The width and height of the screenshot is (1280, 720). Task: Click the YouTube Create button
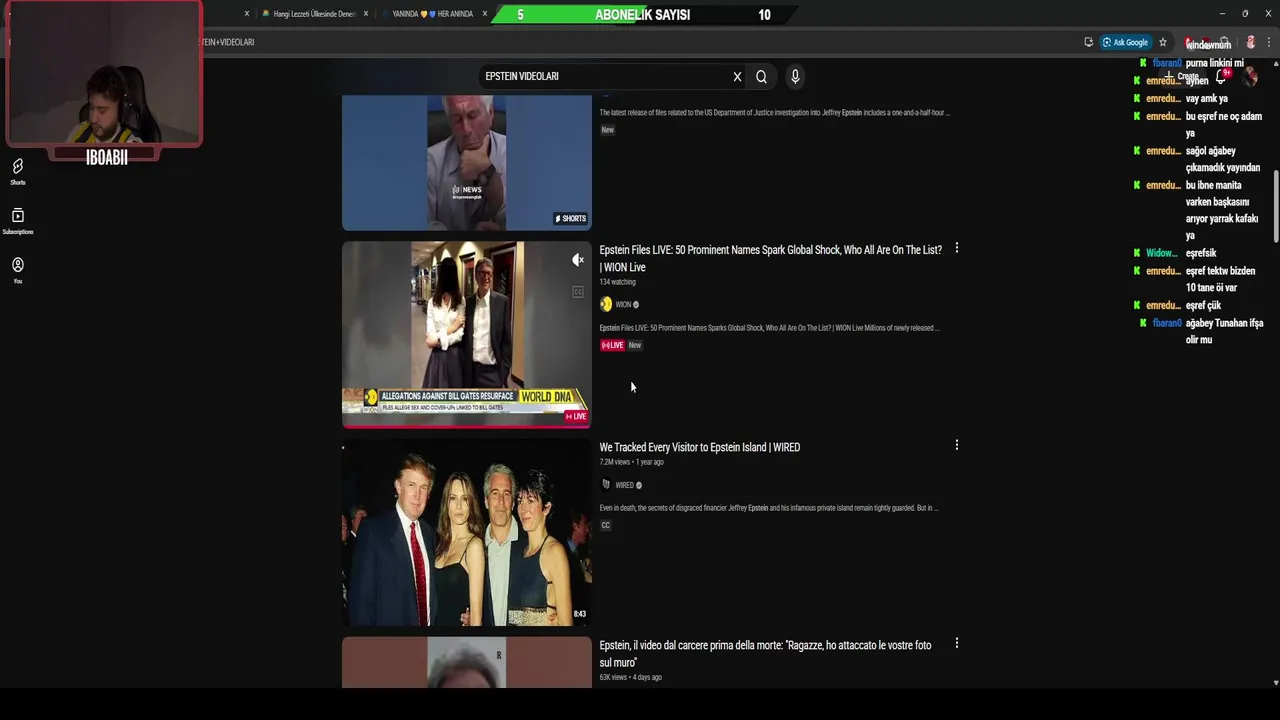coord(1182,77)
